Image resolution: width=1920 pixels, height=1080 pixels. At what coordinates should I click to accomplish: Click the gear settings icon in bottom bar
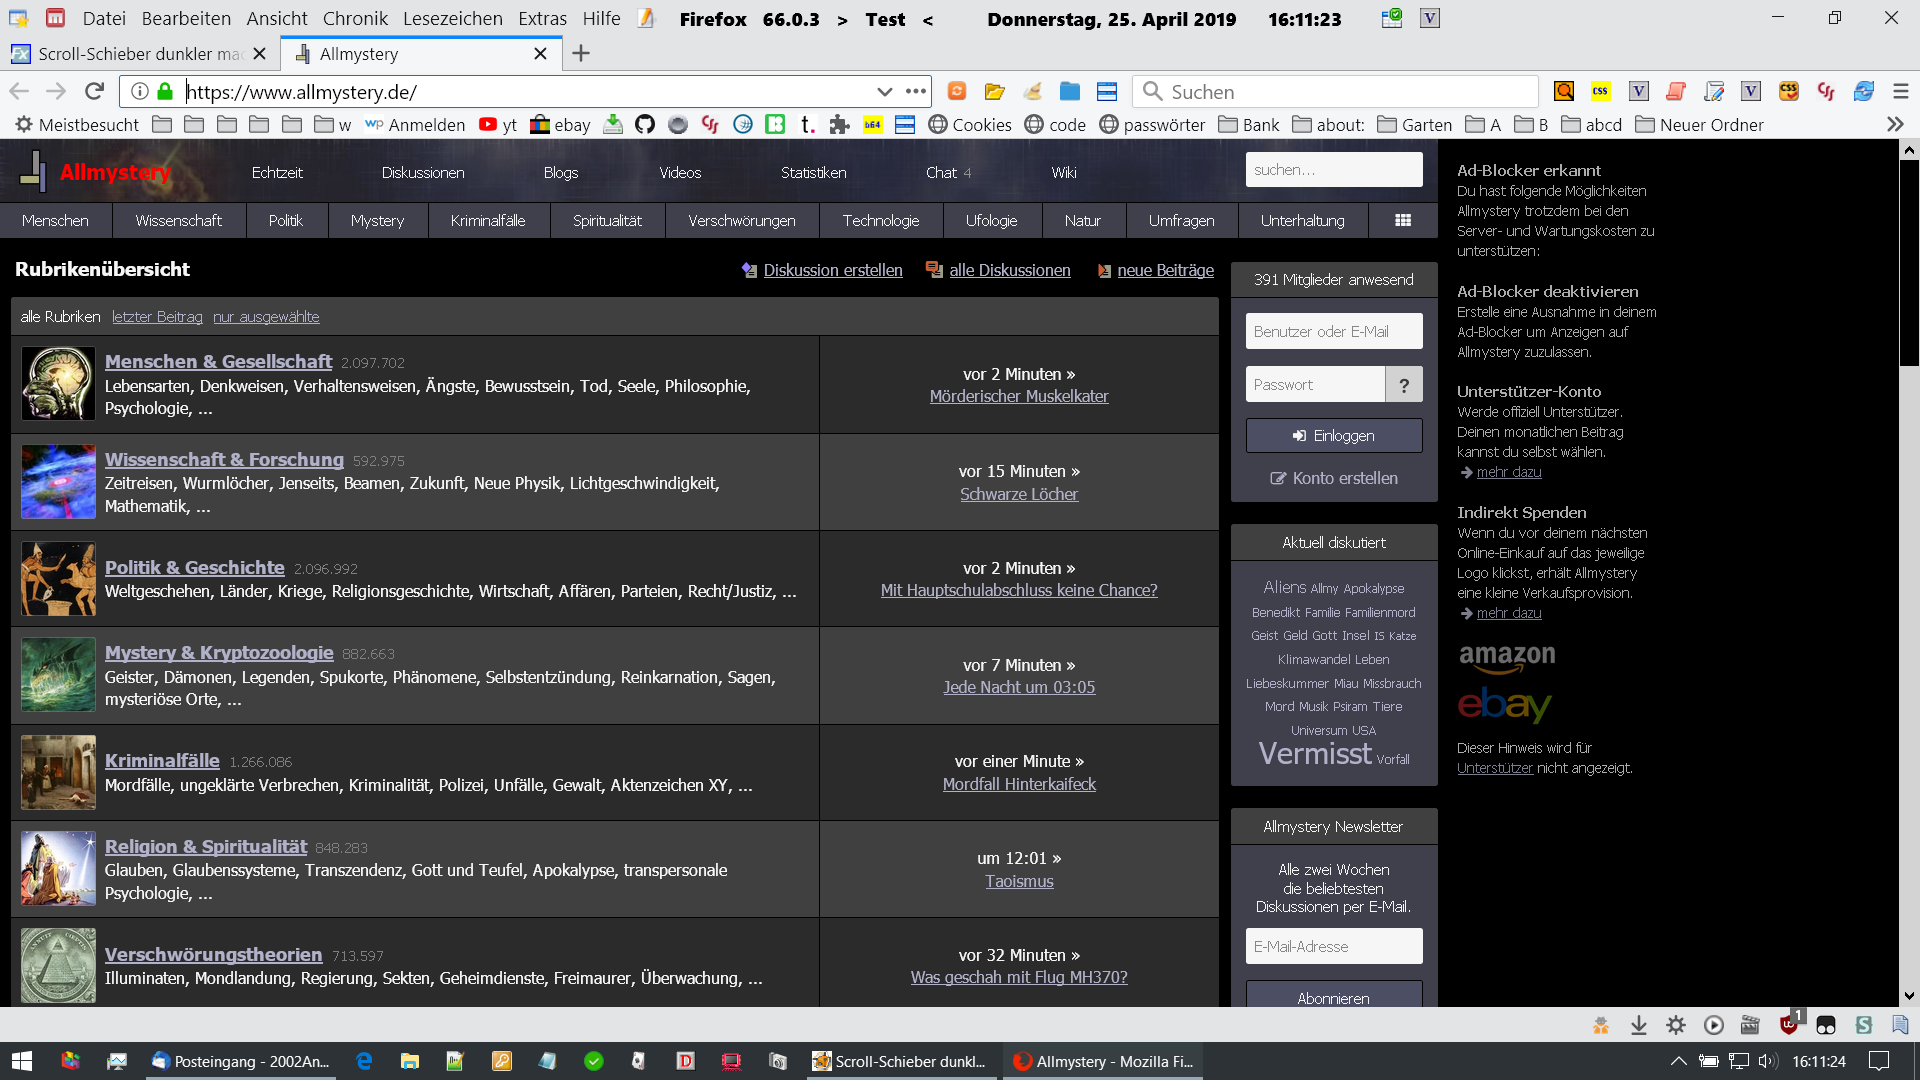[1676, 1025]
